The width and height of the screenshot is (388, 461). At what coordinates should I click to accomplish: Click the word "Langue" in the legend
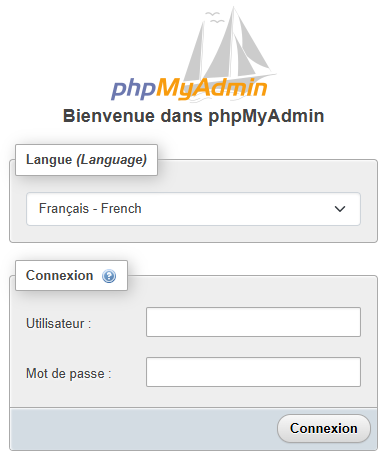tap(49, 160)
